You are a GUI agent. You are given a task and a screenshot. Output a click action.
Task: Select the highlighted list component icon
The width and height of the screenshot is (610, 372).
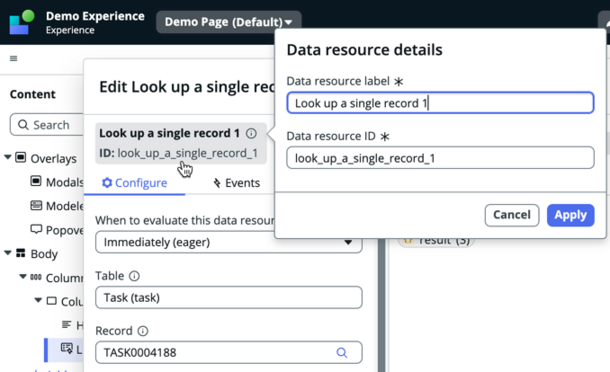pos(67,348)
